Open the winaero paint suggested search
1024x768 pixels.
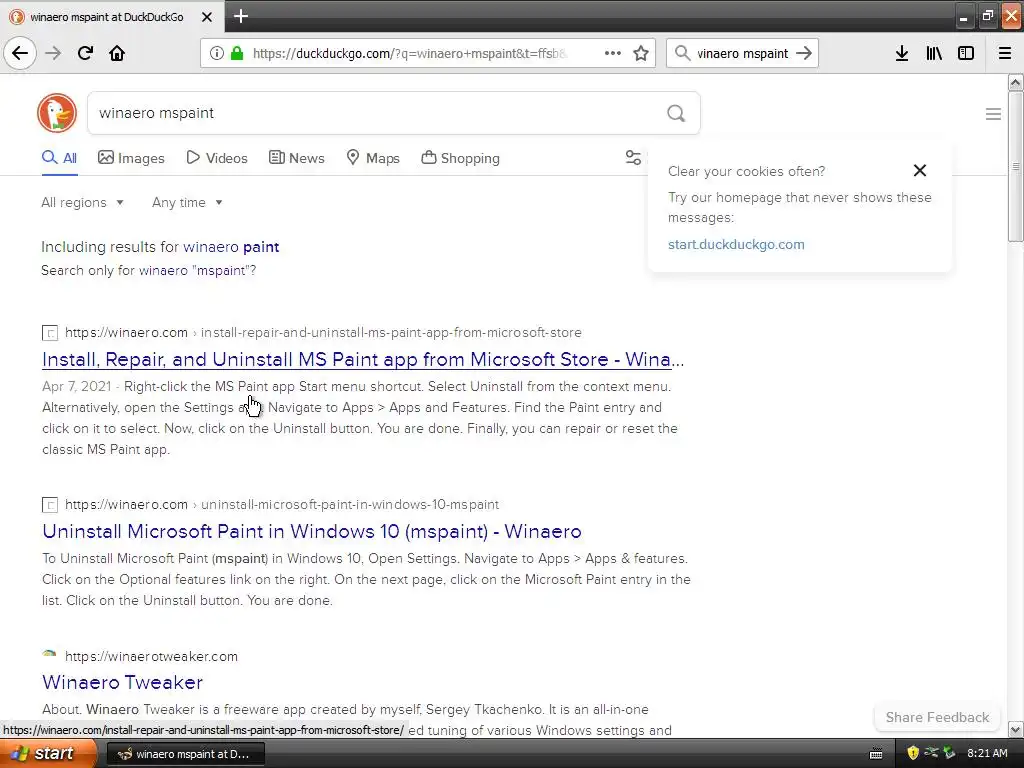coord(231,247)
